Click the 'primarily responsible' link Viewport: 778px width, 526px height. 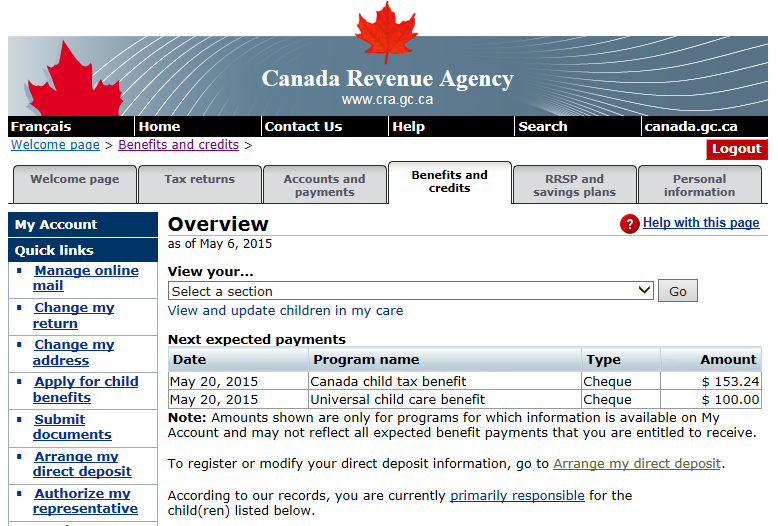(517, 496)
